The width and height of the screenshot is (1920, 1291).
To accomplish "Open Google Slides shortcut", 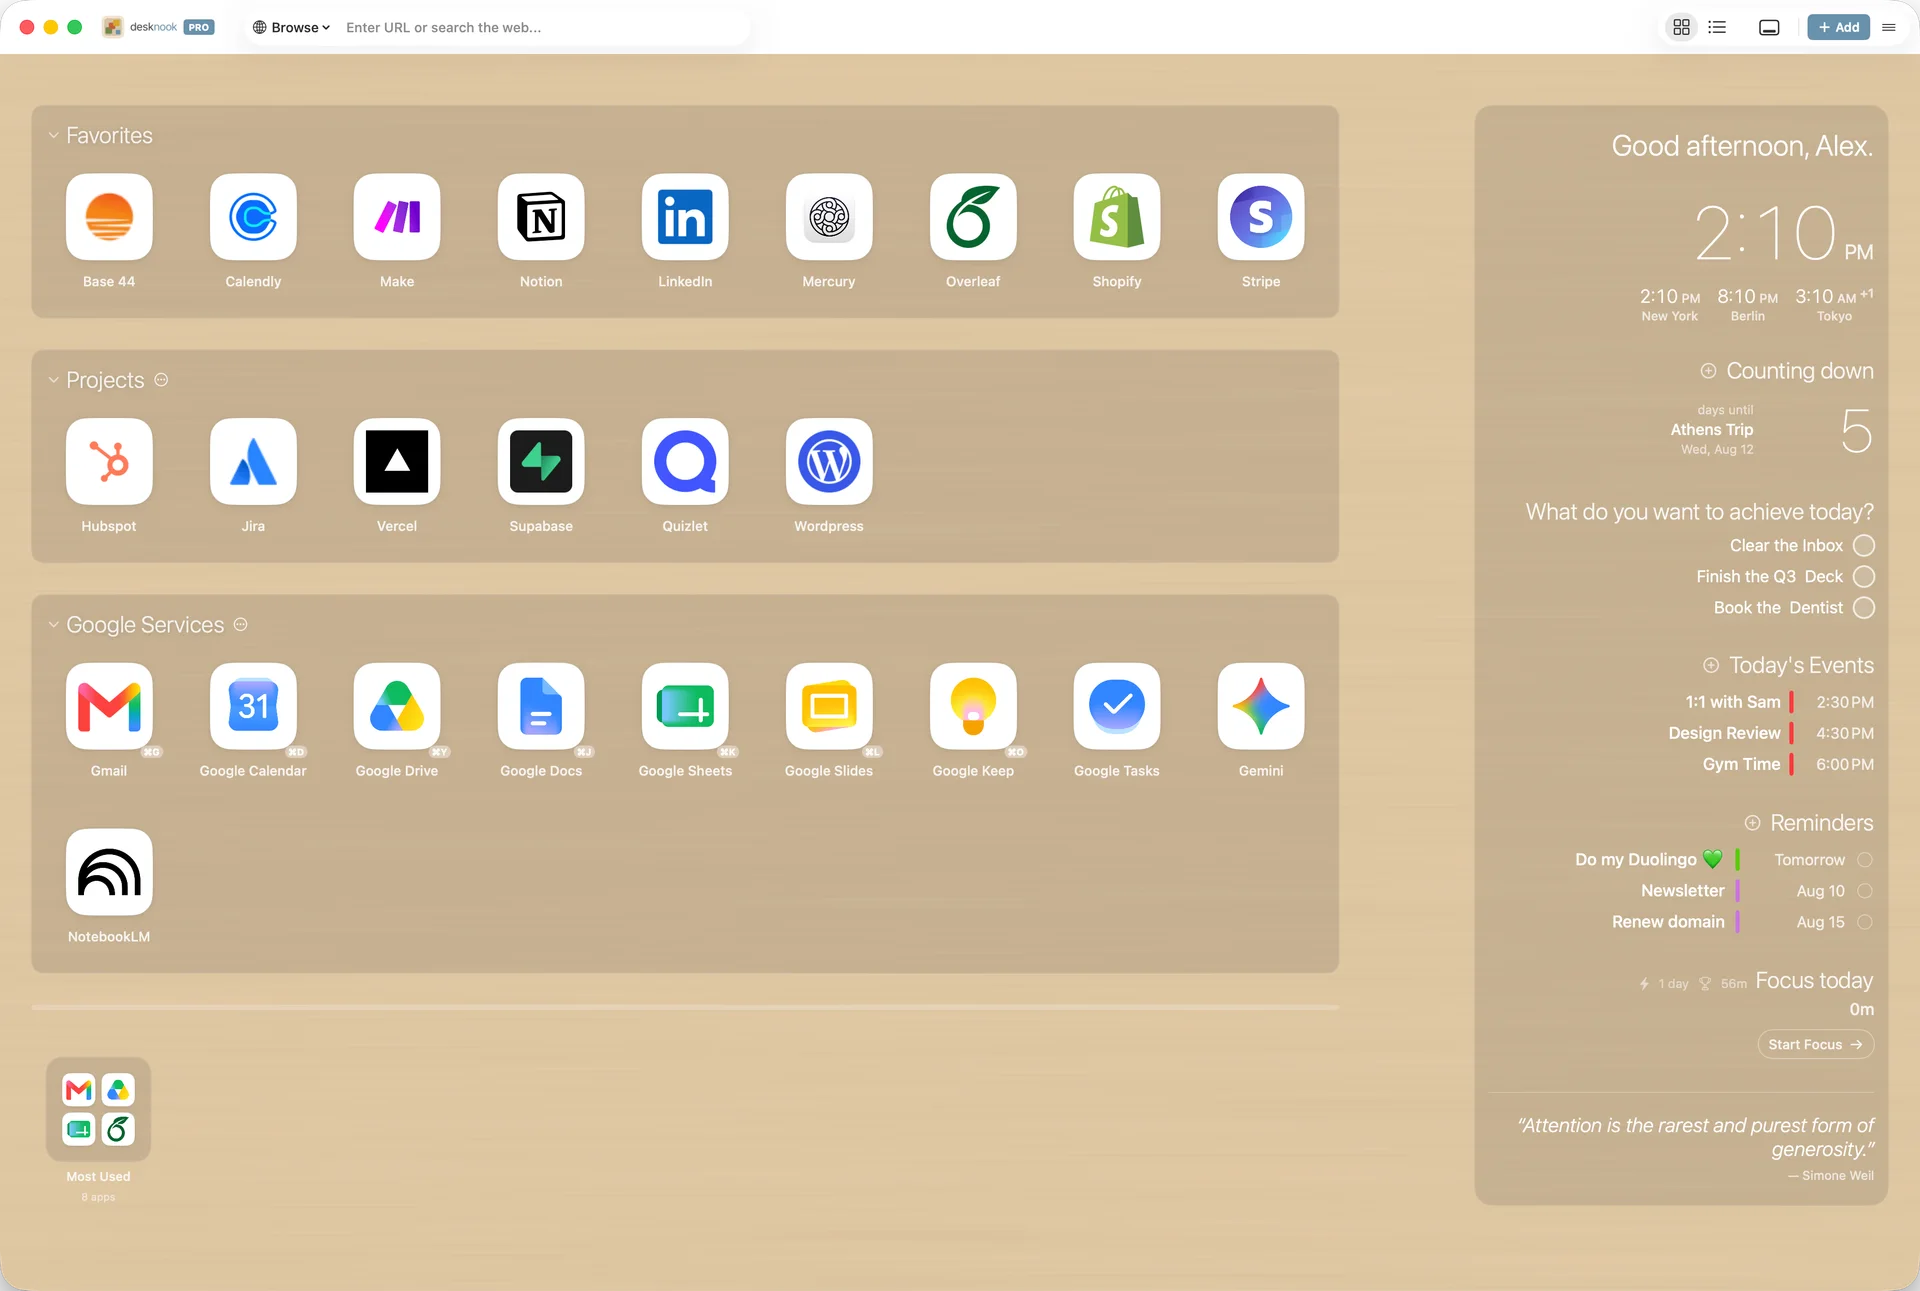I will tap(829, 706).
